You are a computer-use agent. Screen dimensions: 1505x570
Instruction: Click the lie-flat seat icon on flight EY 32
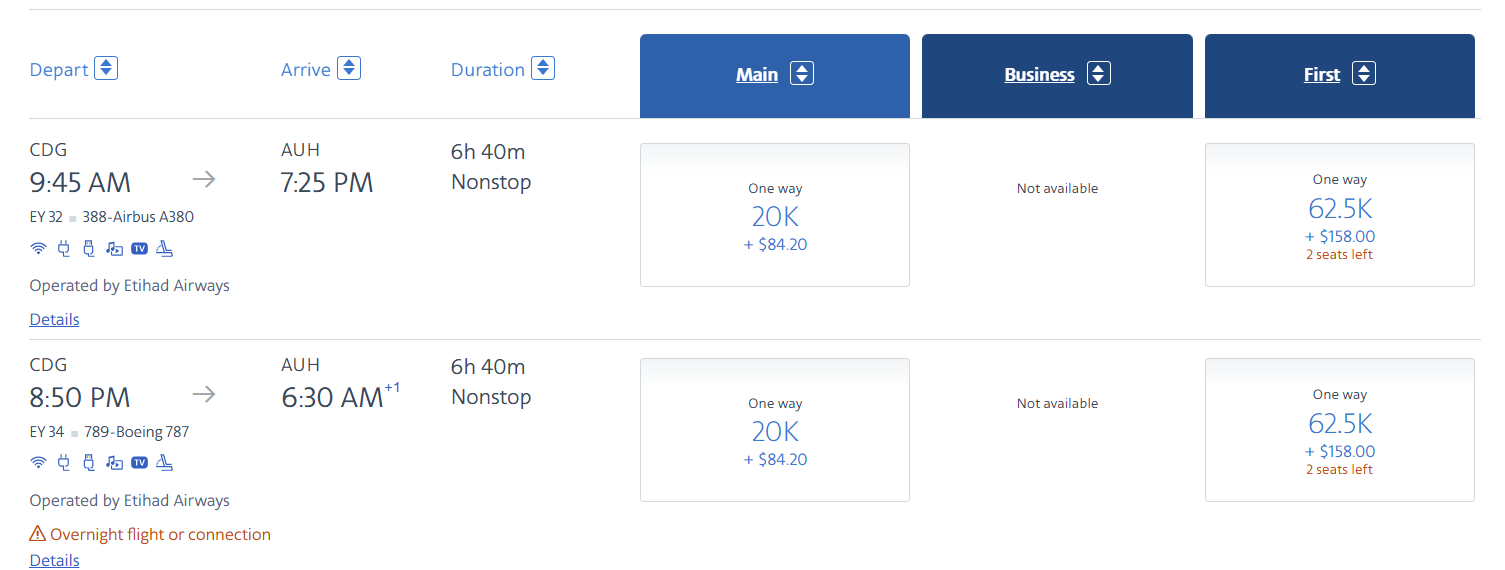click(165, 248)
